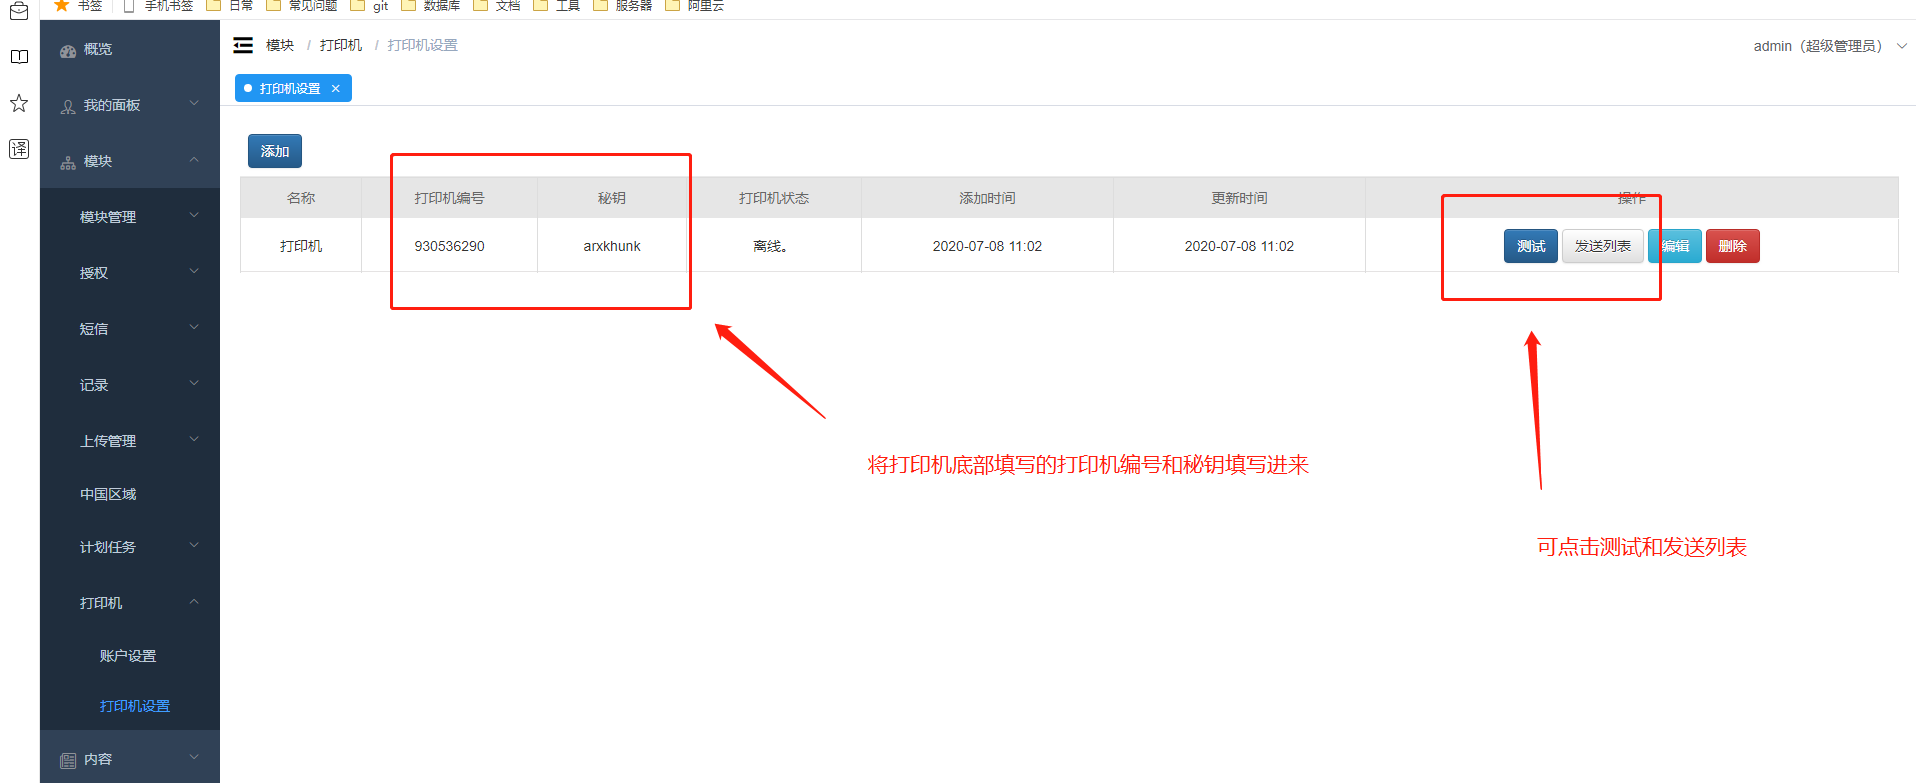
Task: Open the browser reading book icon
Action: (x=19, y=57)
